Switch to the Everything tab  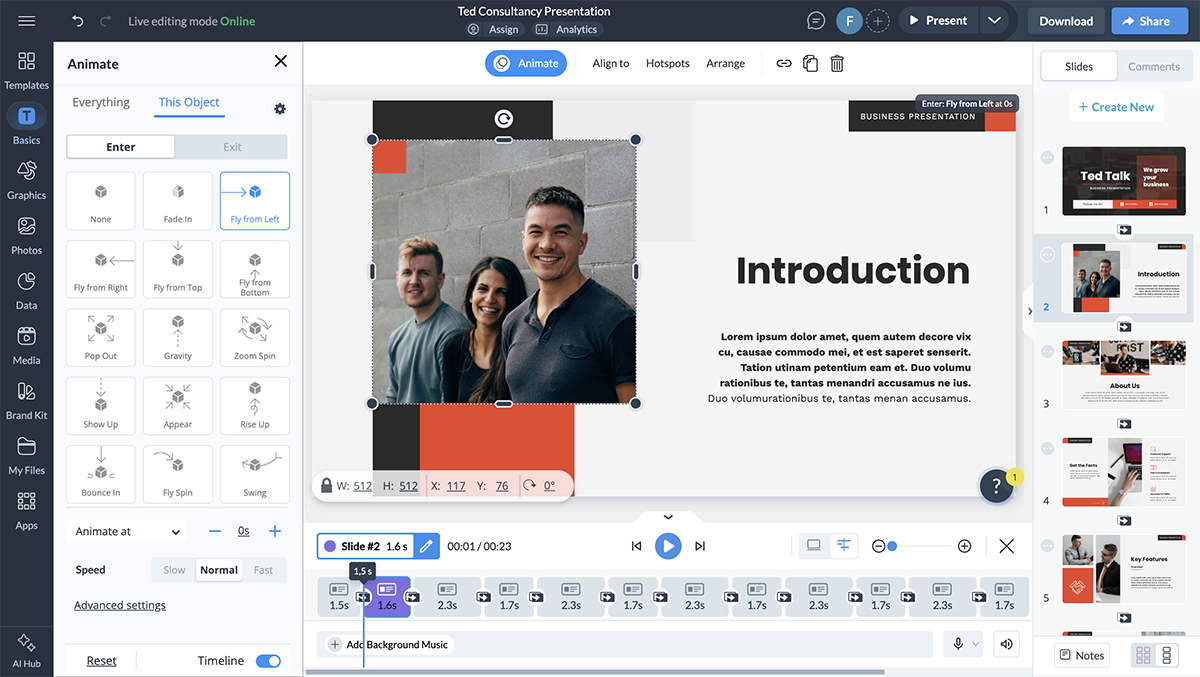pos(101,103)
